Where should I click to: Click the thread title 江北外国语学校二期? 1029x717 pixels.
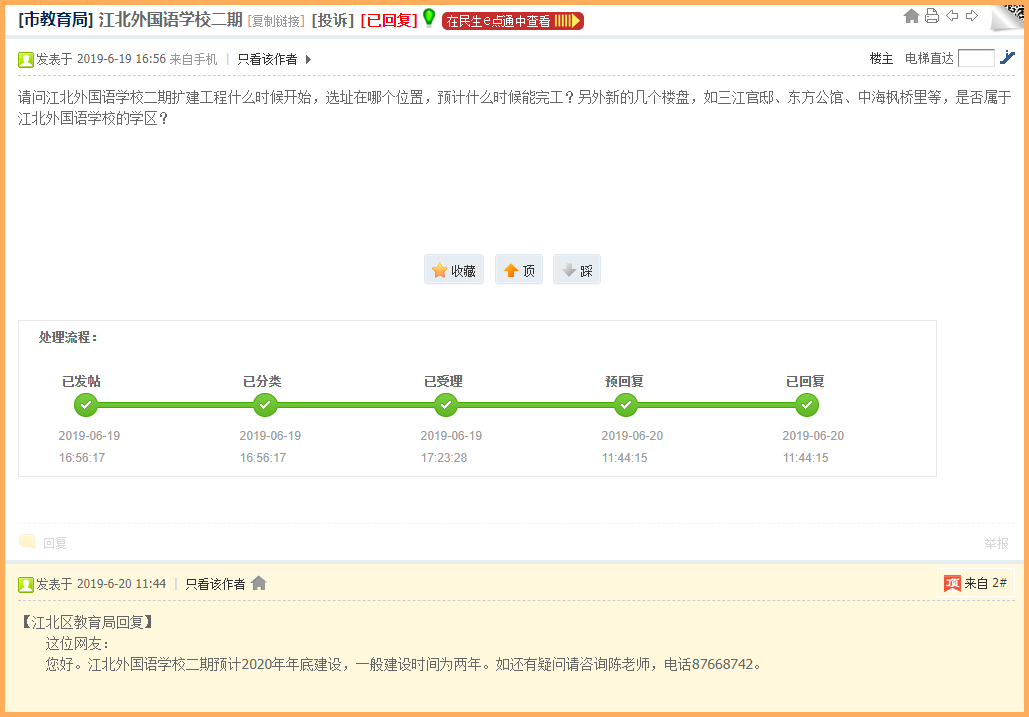point(171,20)
